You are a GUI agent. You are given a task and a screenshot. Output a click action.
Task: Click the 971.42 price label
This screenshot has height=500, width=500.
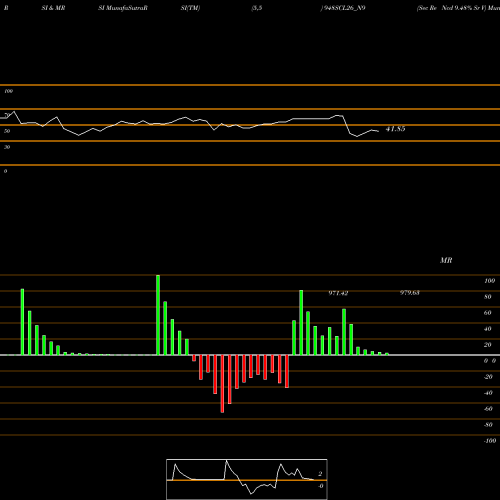point(338,293)
